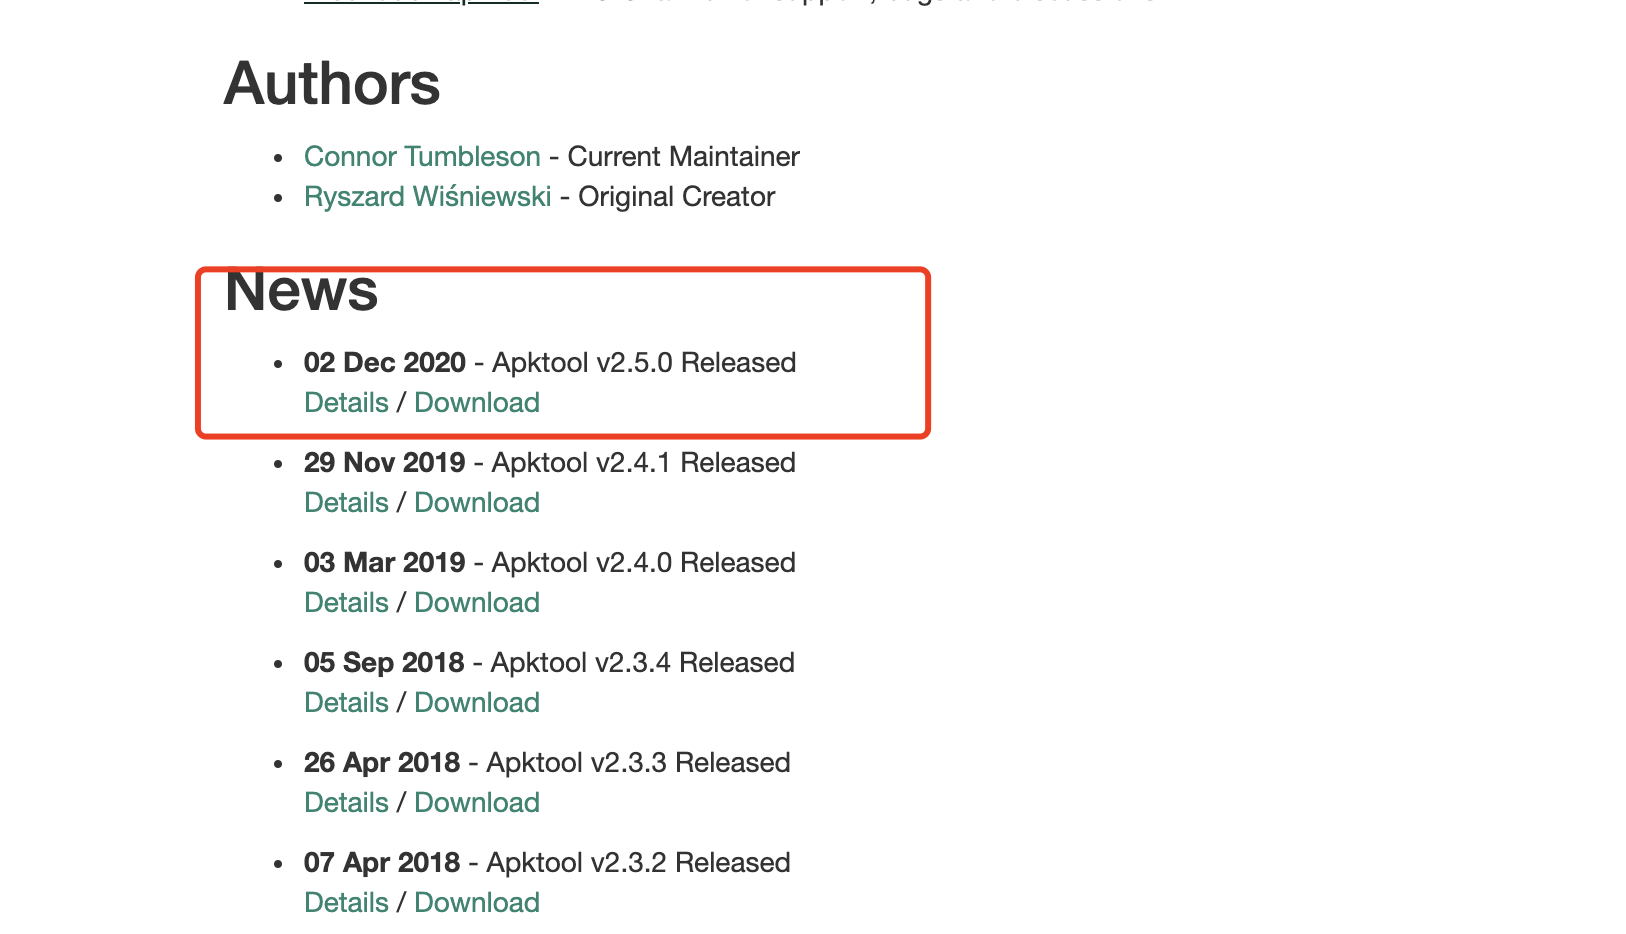Download Apktool v2.5.0
This screenshot has width=1626, height=934.
(x=477, y=403)
